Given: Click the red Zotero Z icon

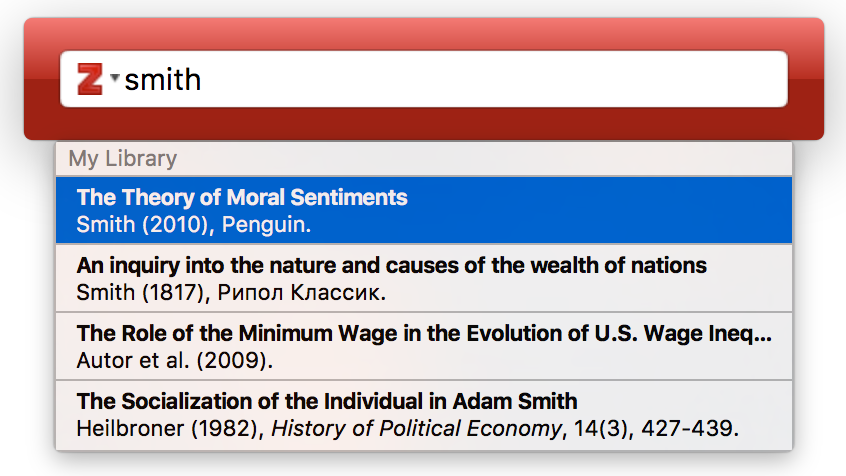Looking at the screenshot, I should (90, 79).
